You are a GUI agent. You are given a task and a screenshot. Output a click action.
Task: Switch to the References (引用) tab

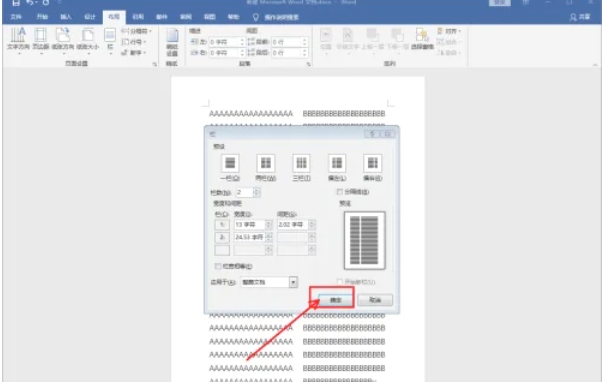pyautogui.click(x=138, y=17)
